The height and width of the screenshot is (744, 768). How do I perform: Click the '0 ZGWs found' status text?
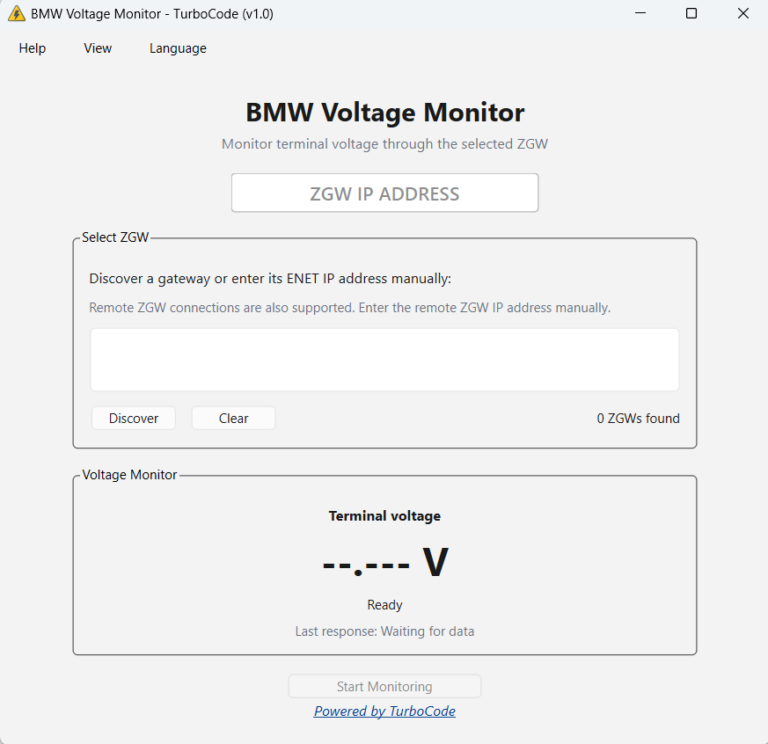coord(638,418)
